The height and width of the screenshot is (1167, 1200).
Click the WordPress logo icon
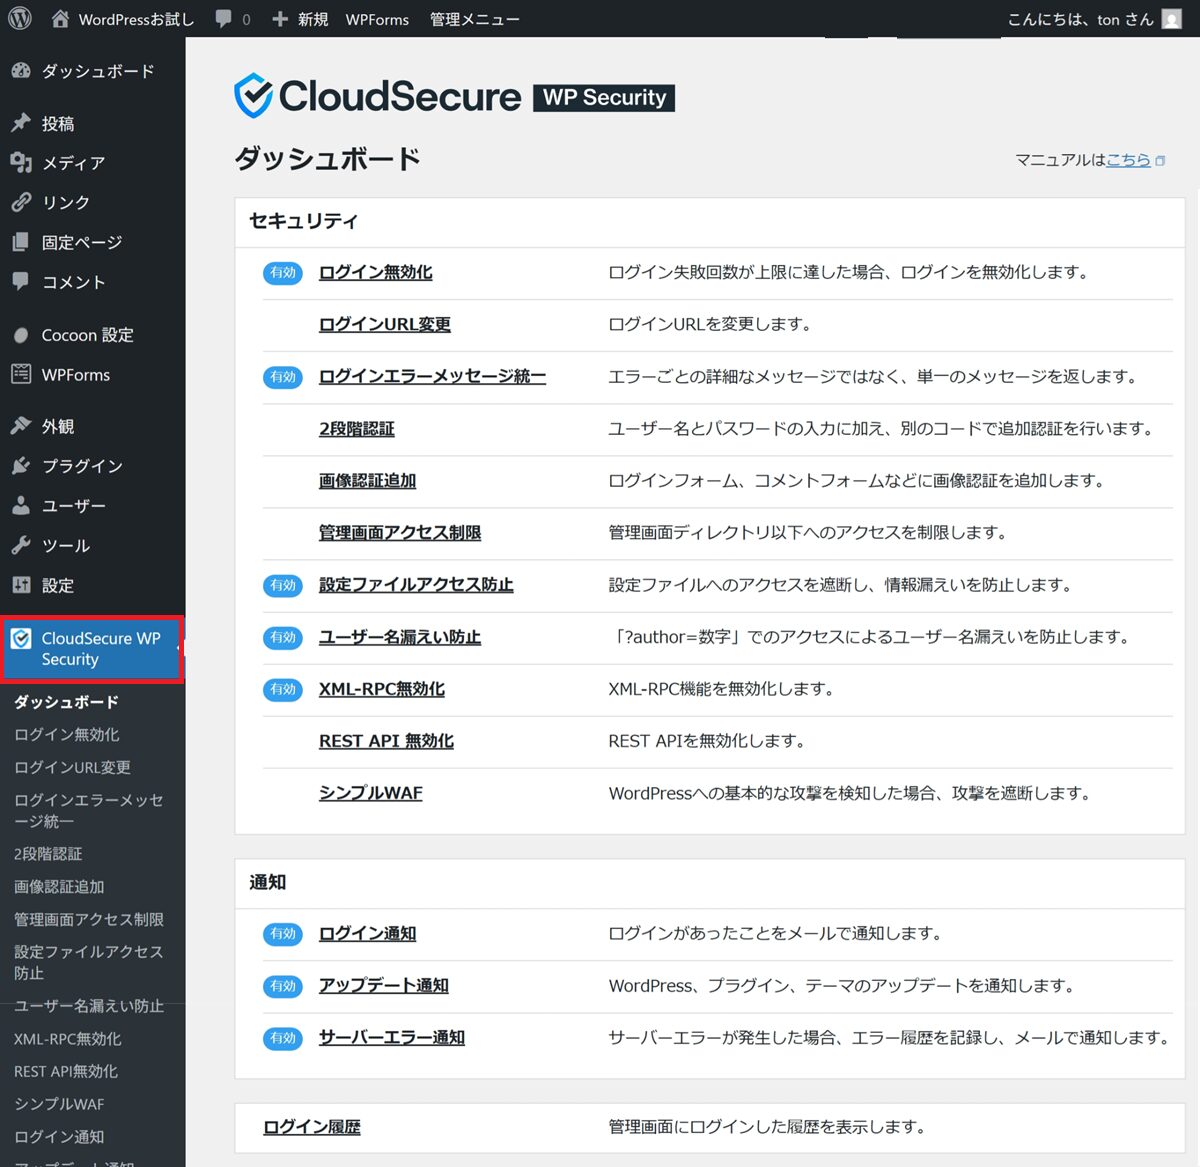(20, 19)
